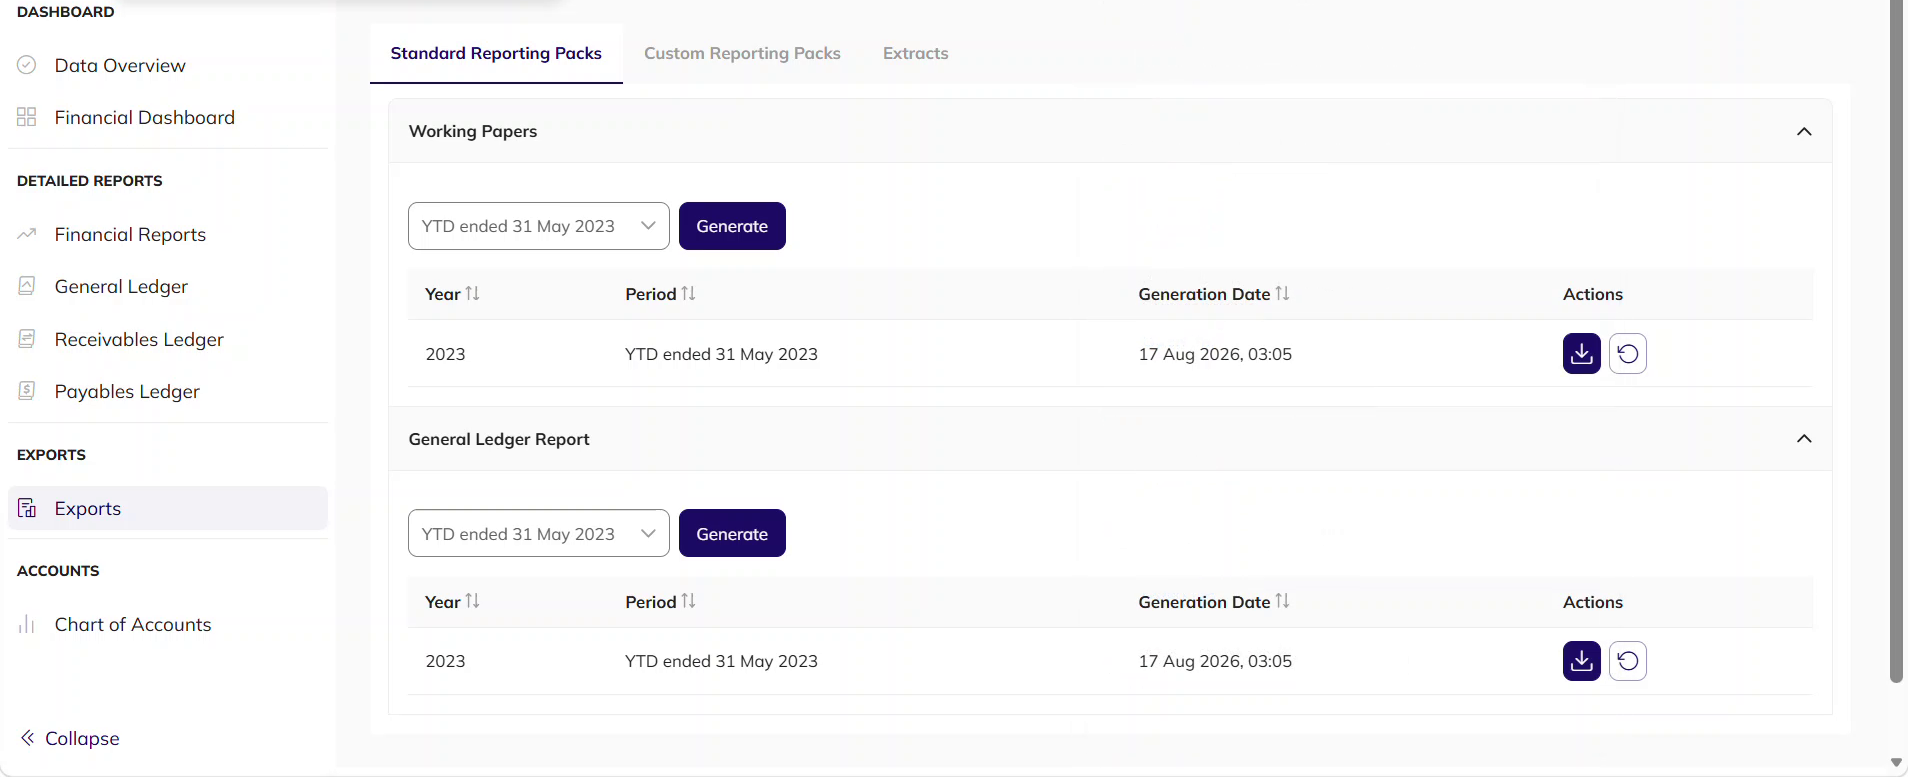Open Working Papers period dropdown
The width and height of the screenshot is (1908, 777).
click(539, 226)
